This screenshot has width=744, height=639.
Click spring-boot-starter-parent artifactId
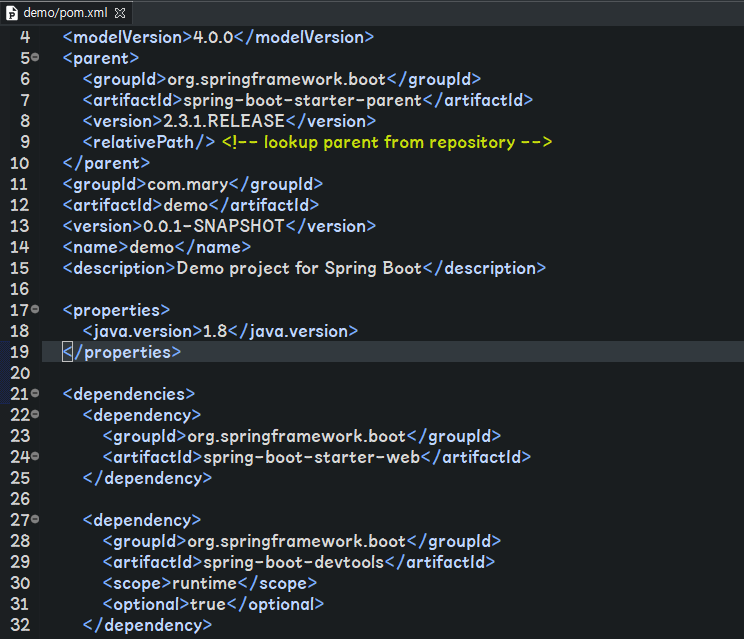point(302,100)
